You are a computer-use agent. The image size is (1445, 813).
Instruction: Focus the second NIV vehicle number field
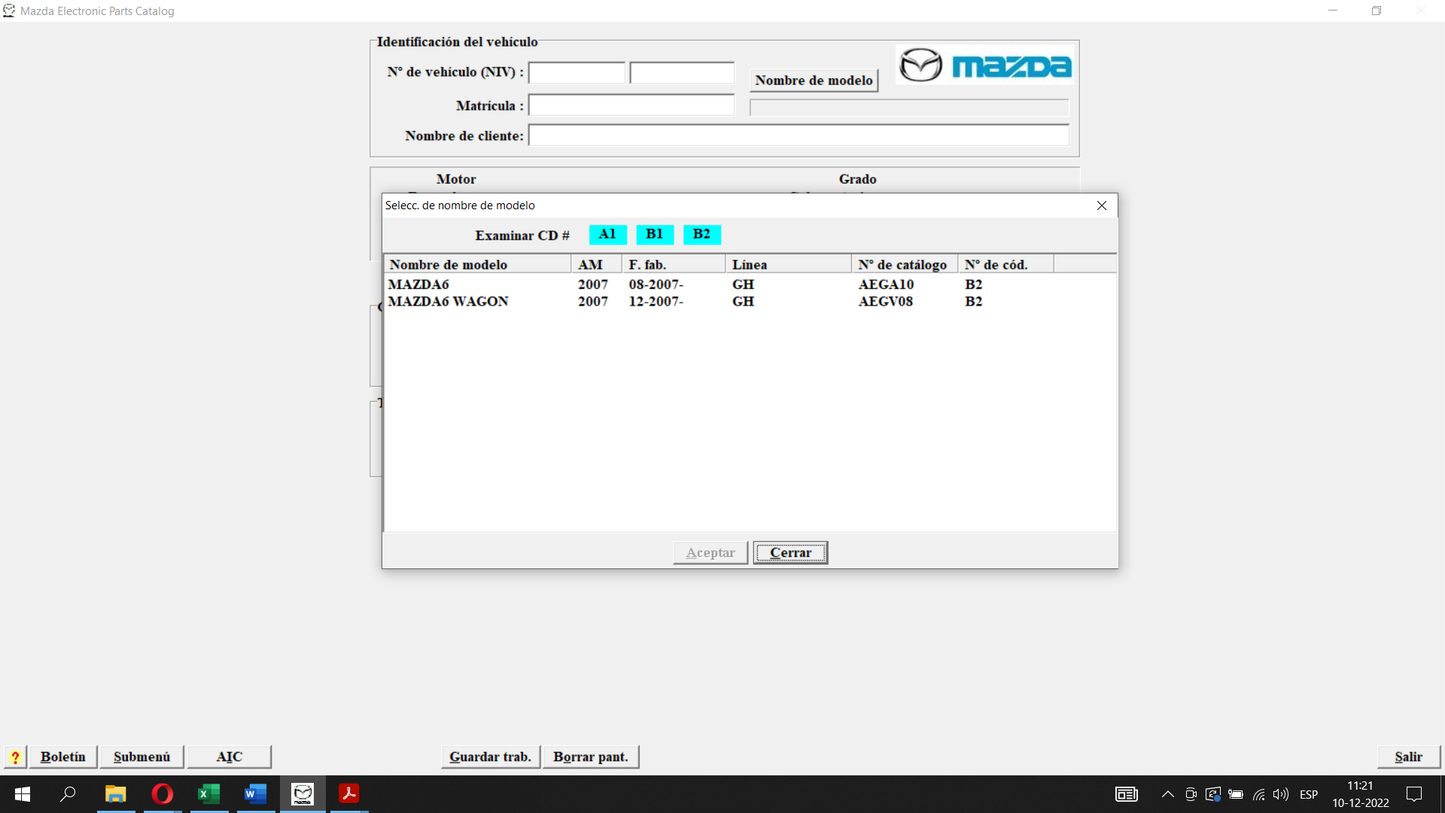click(x=682, y=72)
